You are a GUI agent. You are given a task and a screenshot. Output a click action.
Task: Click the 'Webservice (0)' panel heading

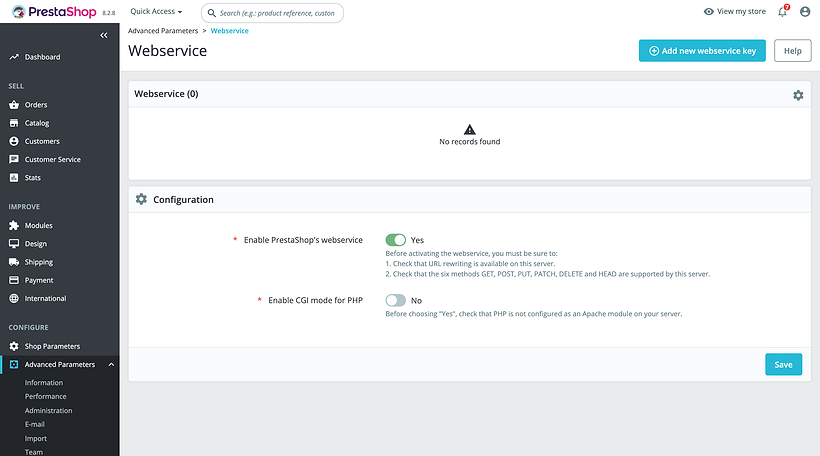click(166, 94)
